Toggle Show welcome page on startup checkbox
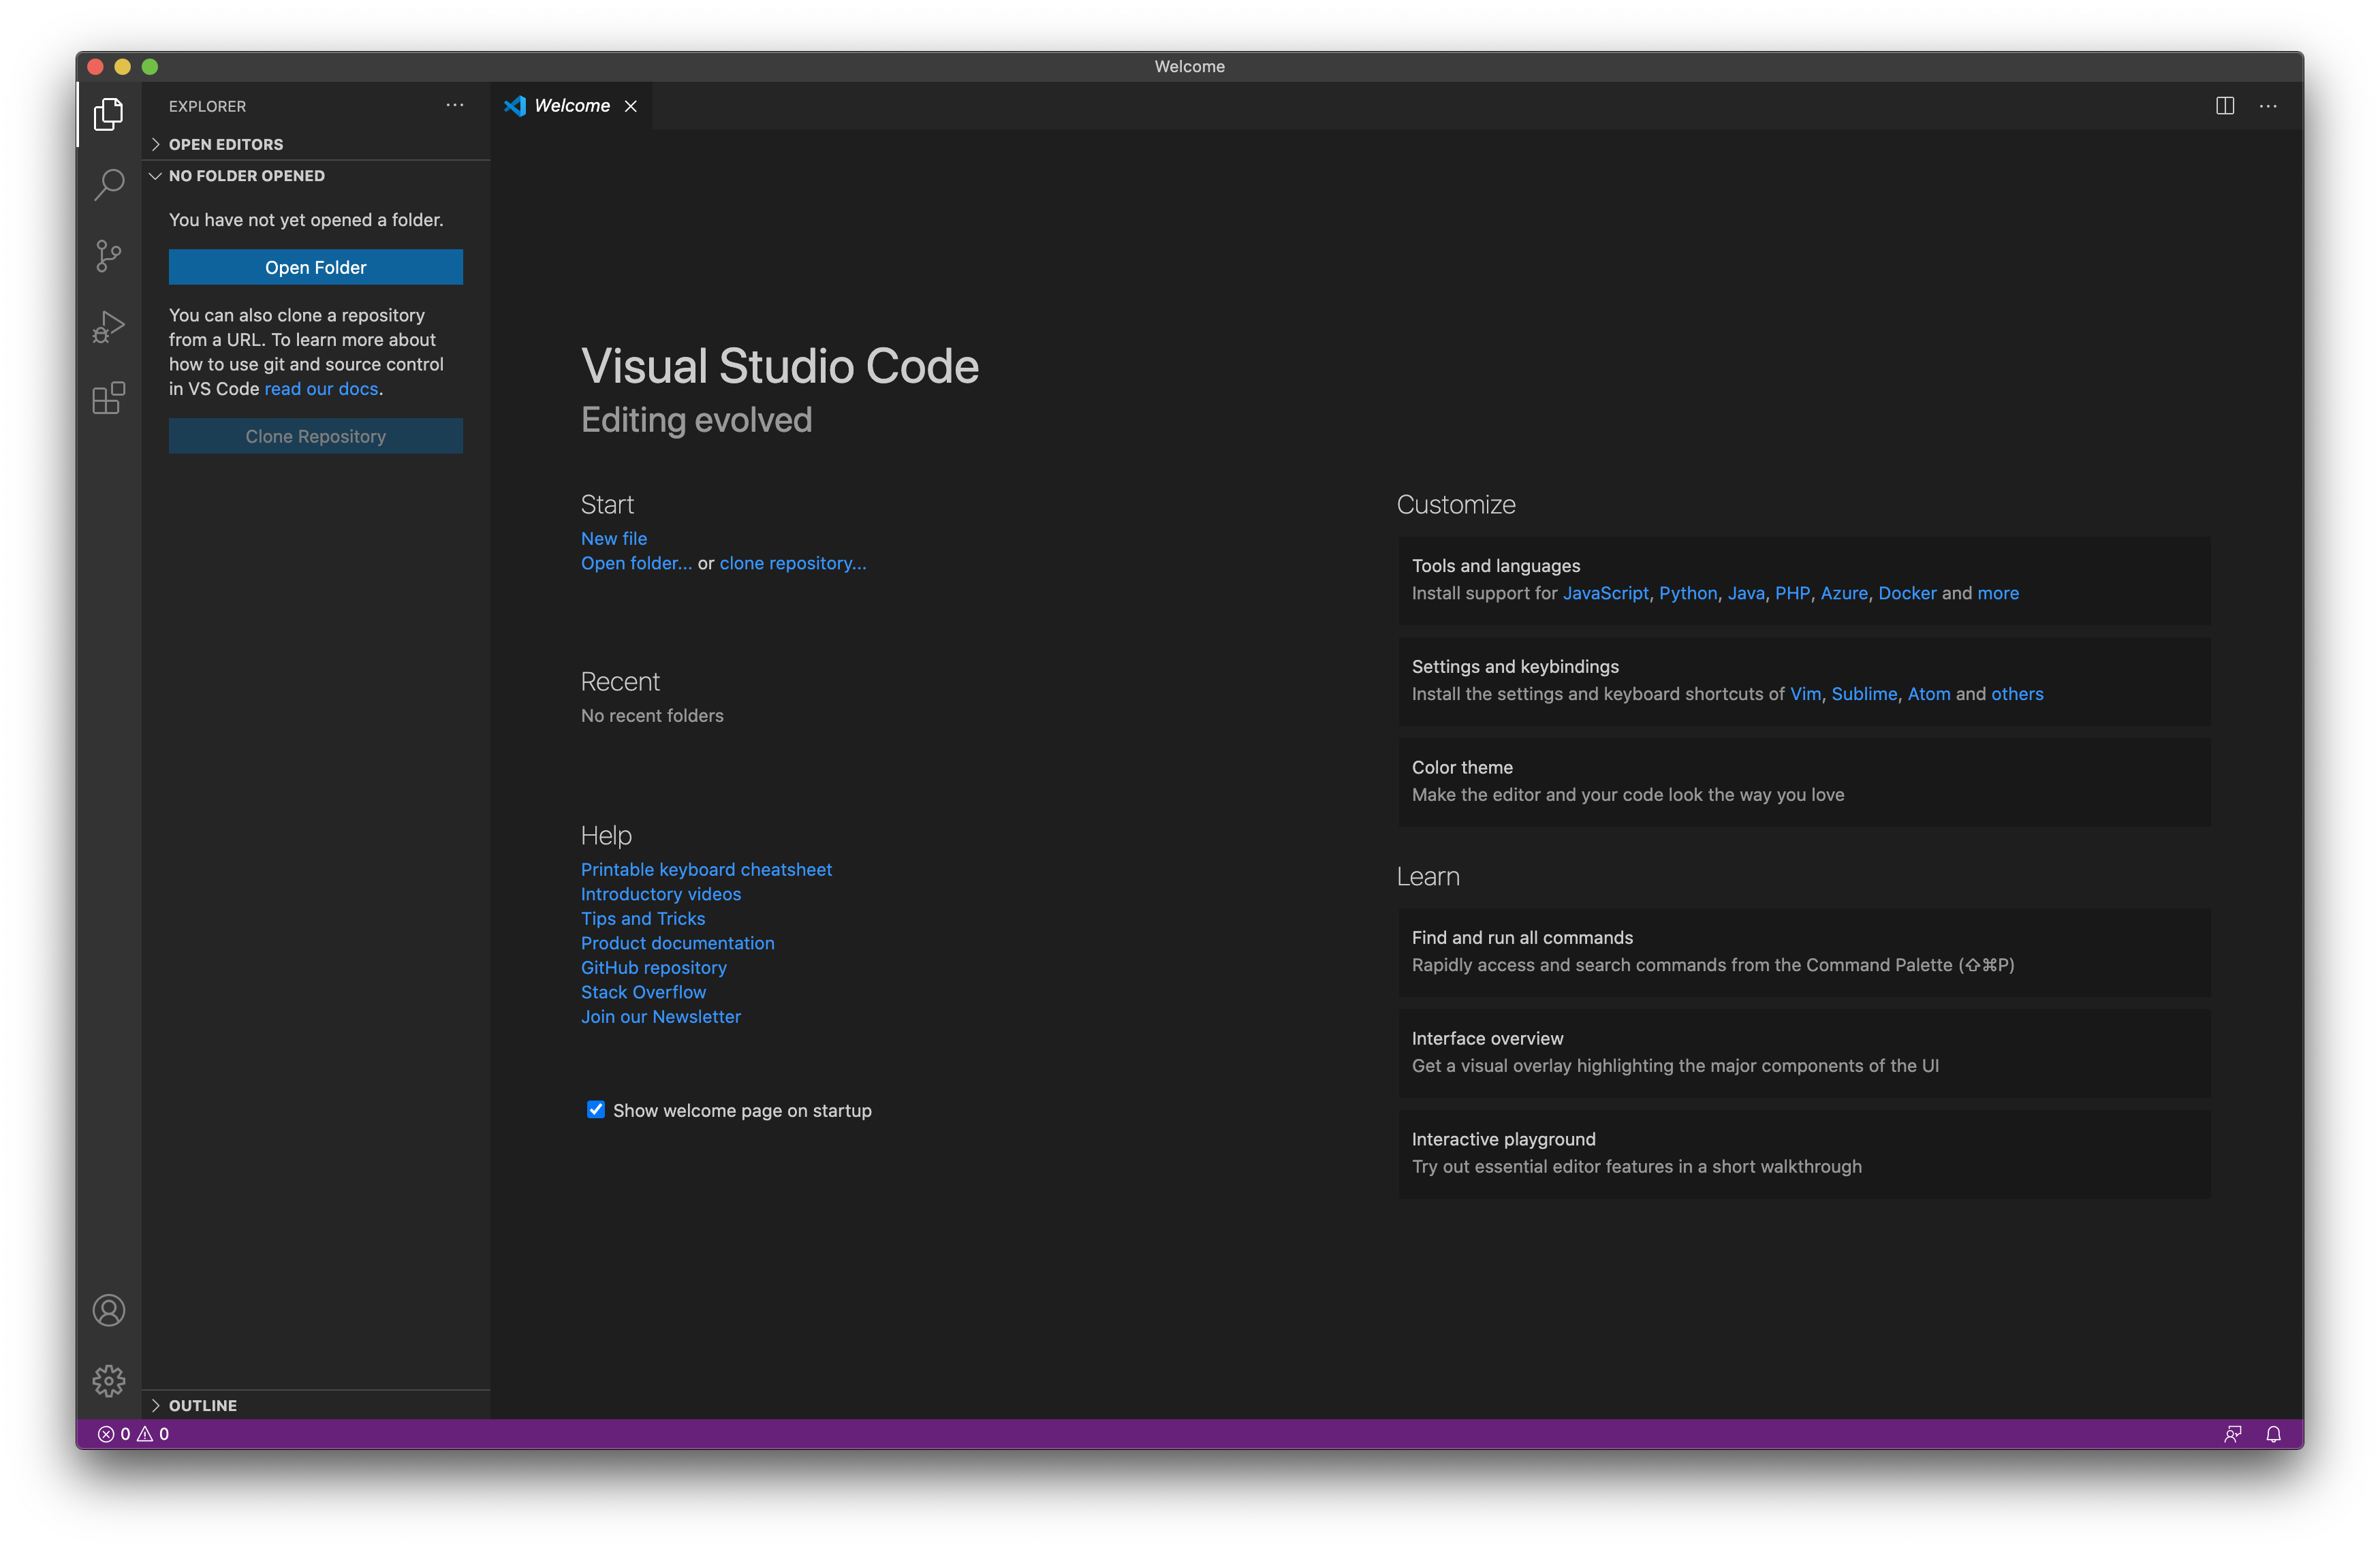 (596, 1109)
